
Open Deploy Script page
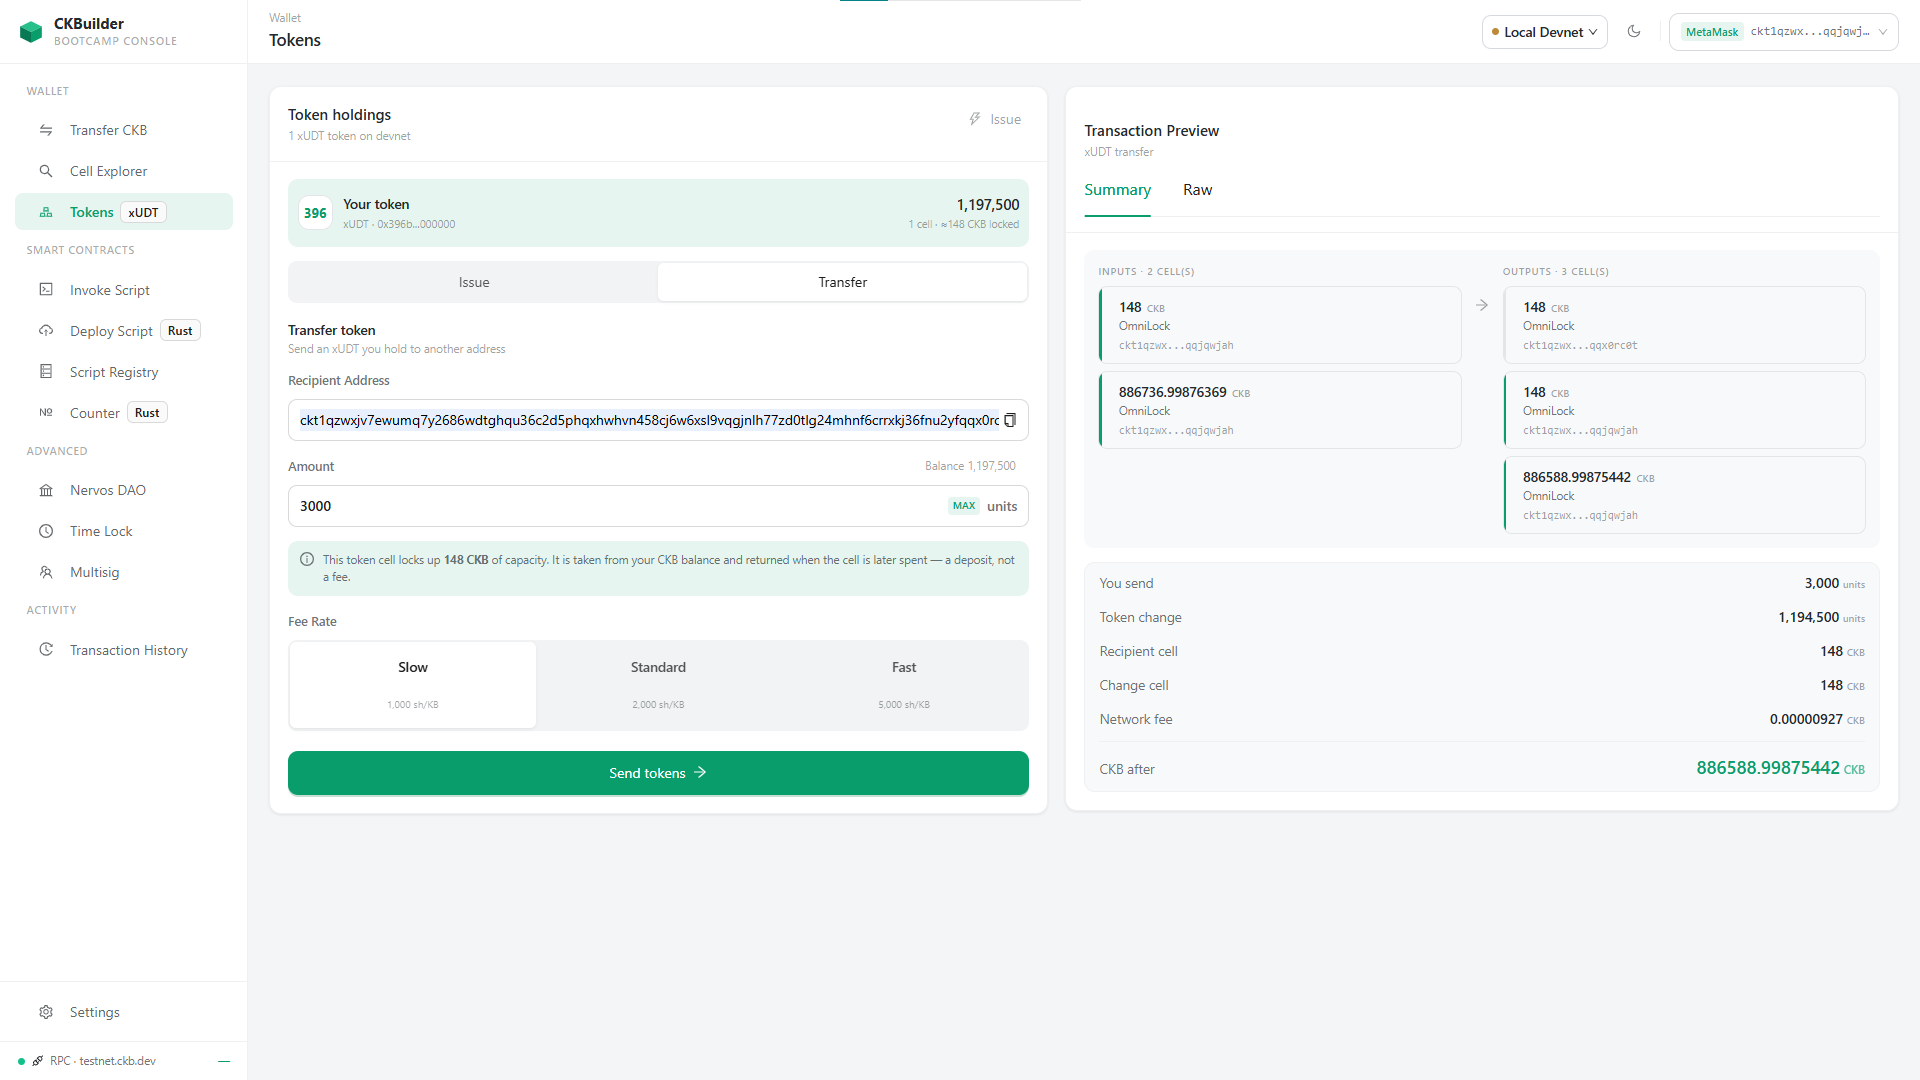coord(124,331)
